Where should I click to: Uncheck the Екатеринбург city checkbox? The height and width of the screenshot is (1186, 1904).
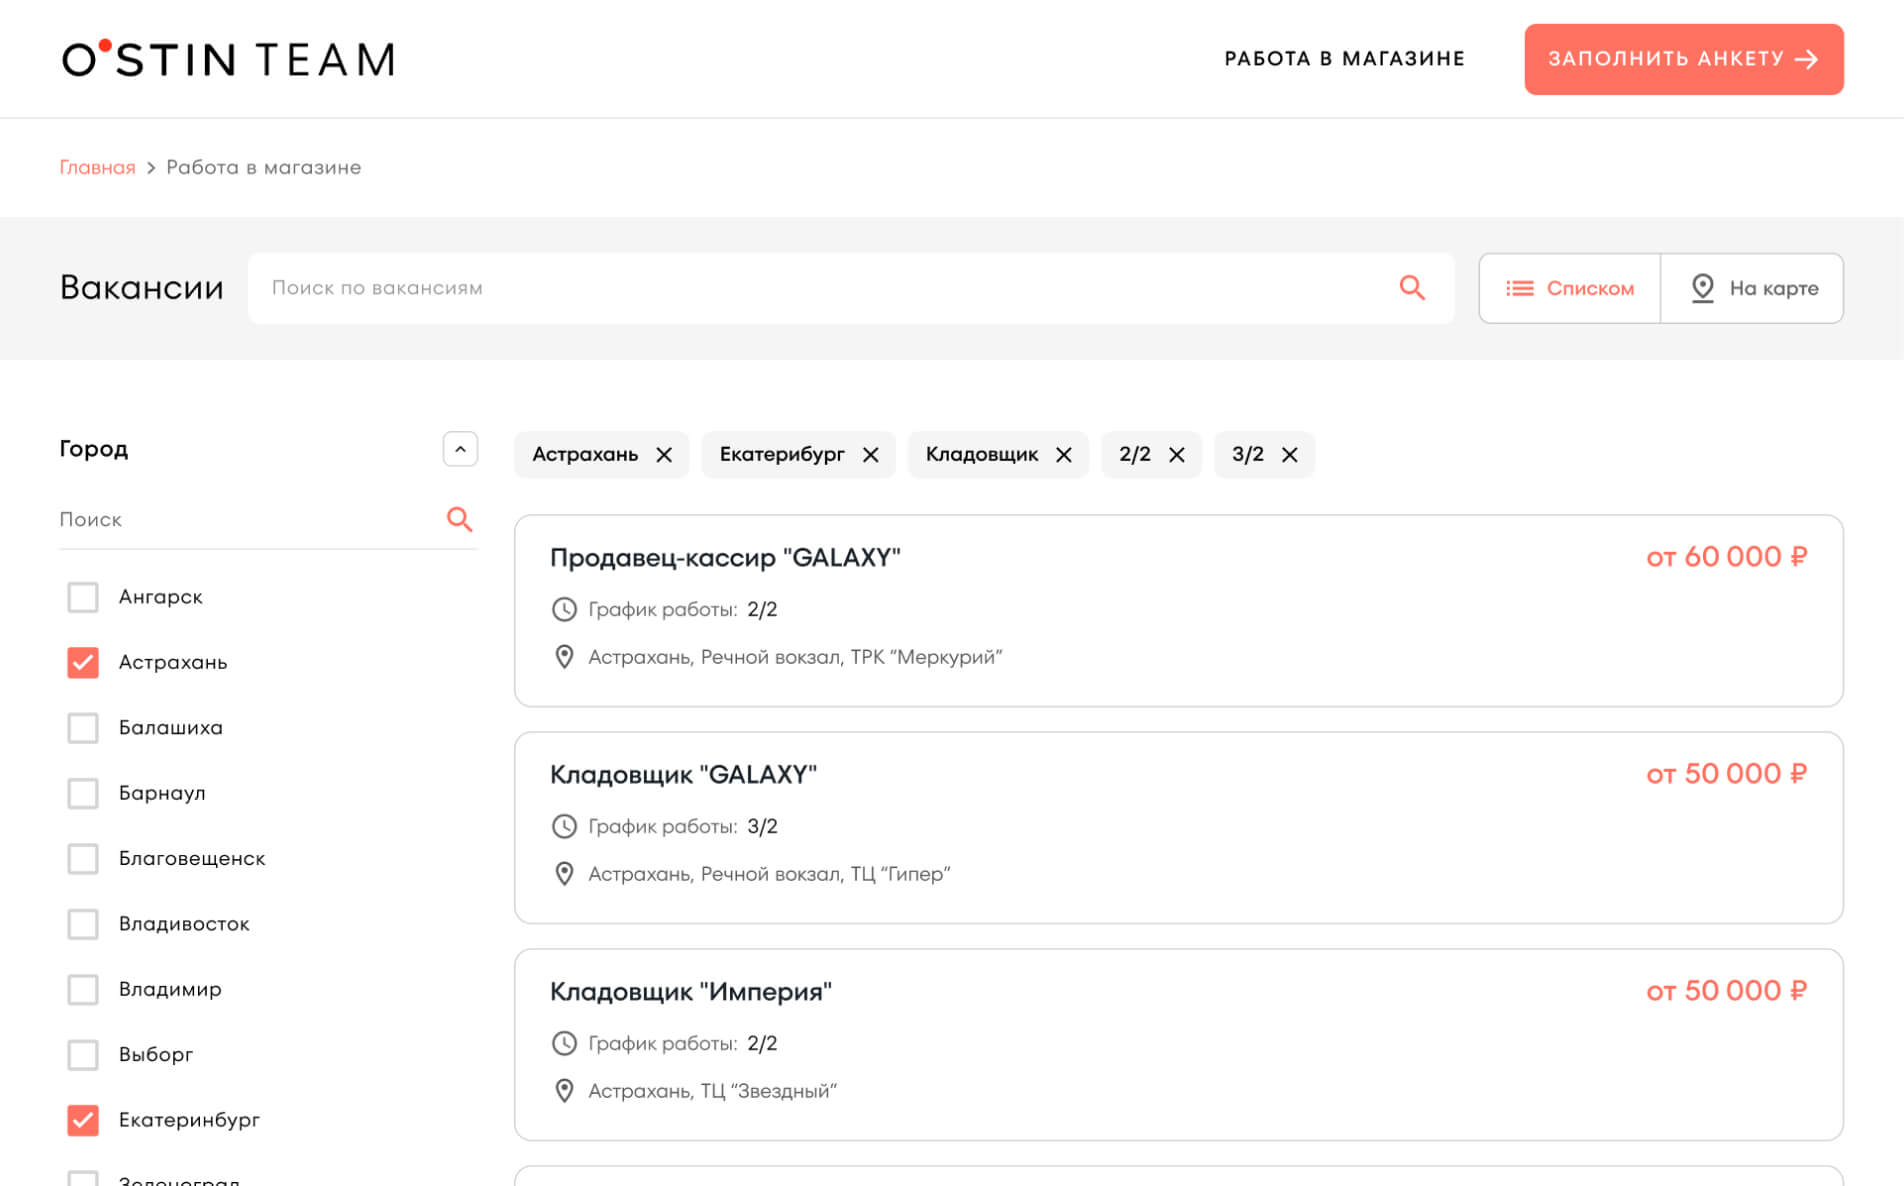[x=83, y=1120]
